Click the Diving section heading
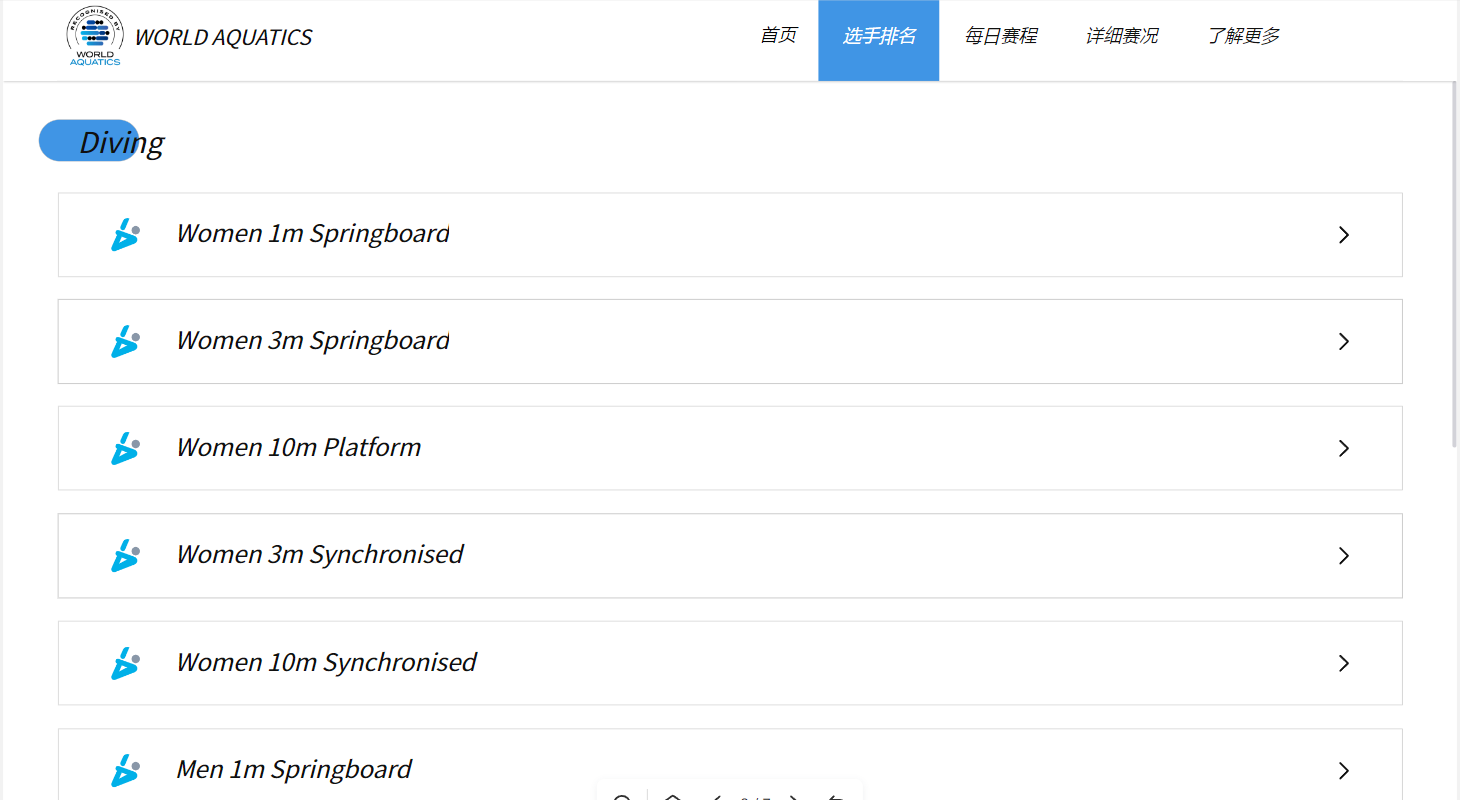Viewport: 1460px width, 800px height. click(121, 142)
